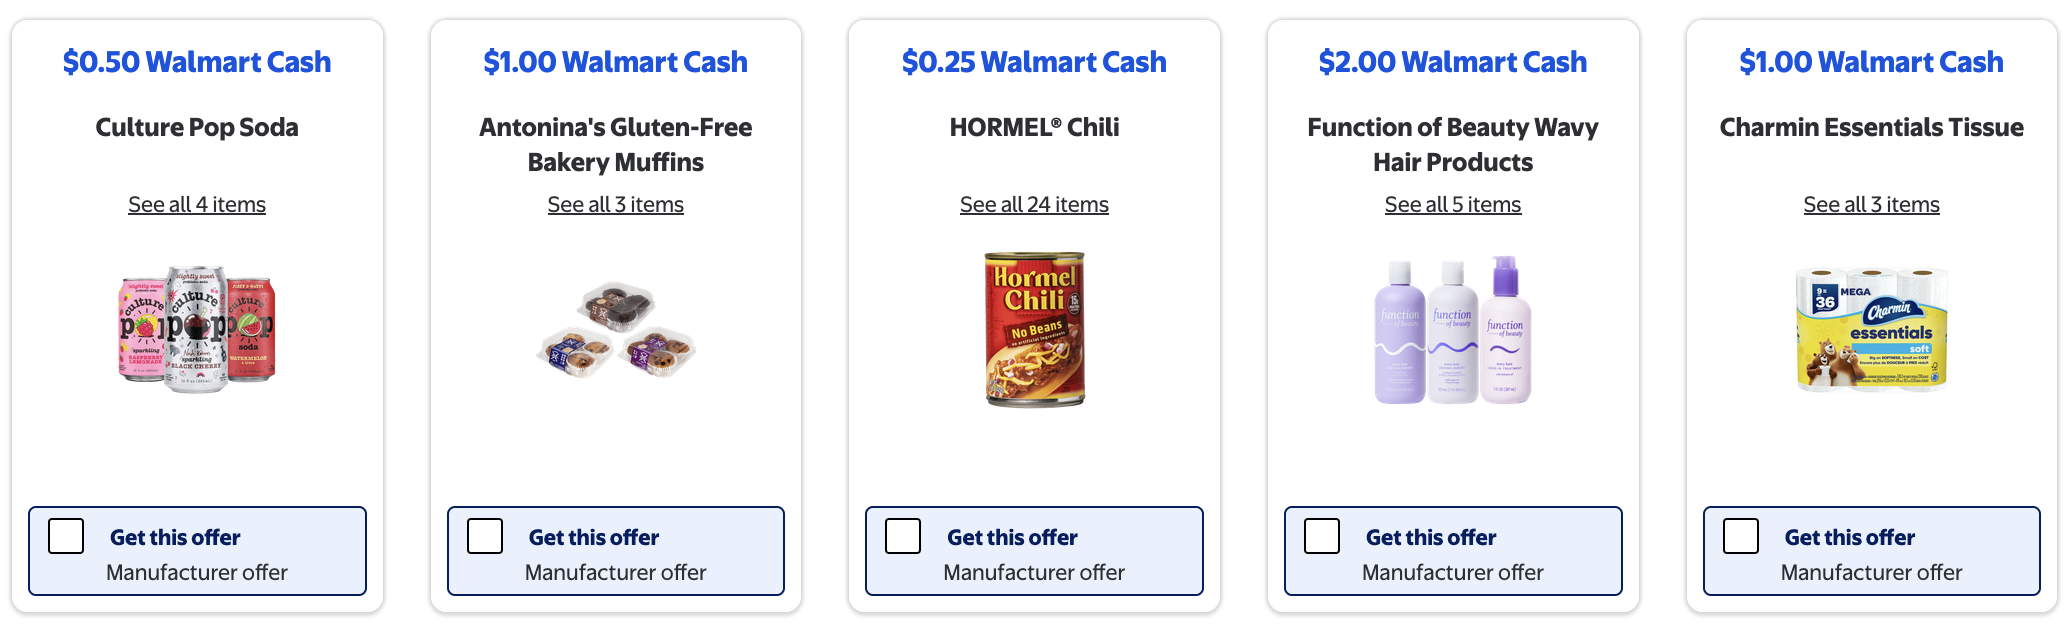Tick the Charmin Essentials offer checkbox
The height and width of the screenshot is (642, 2068).
1740,536
